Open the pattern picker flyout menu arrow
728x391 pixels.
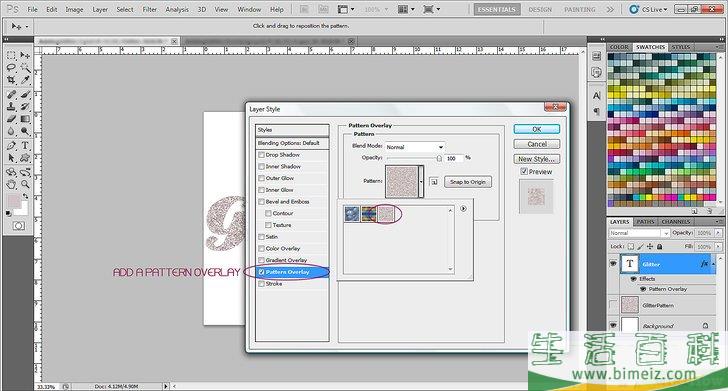[463, 209]
